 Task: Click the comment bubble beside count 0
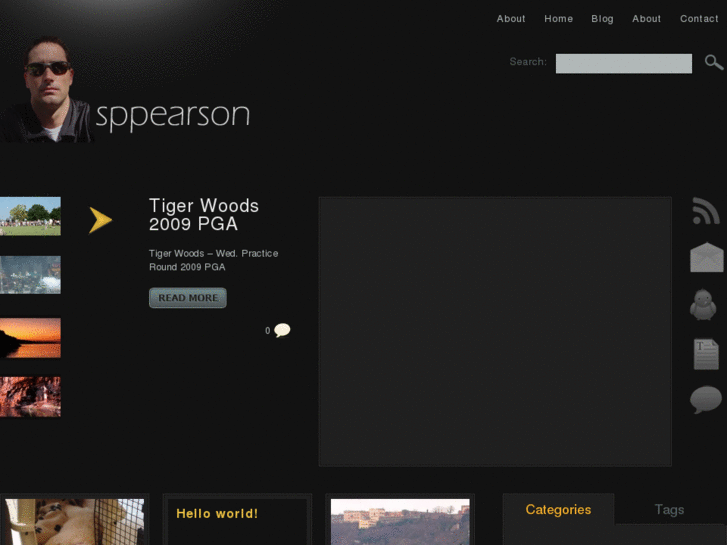[x=282, y=330]
